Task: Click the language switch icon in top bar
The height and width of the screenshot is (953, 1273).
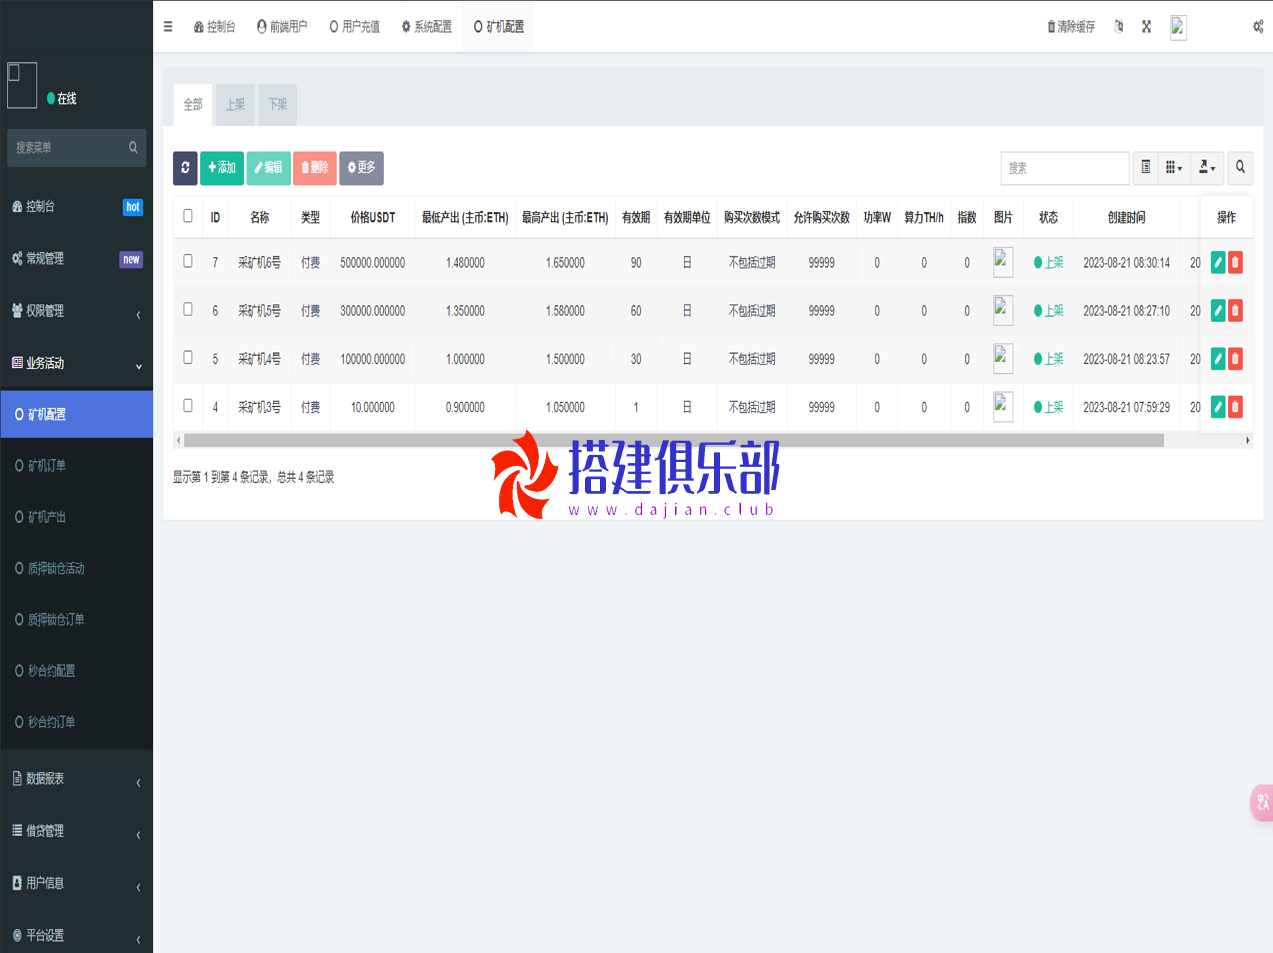Action: (x=1119, y=27)
